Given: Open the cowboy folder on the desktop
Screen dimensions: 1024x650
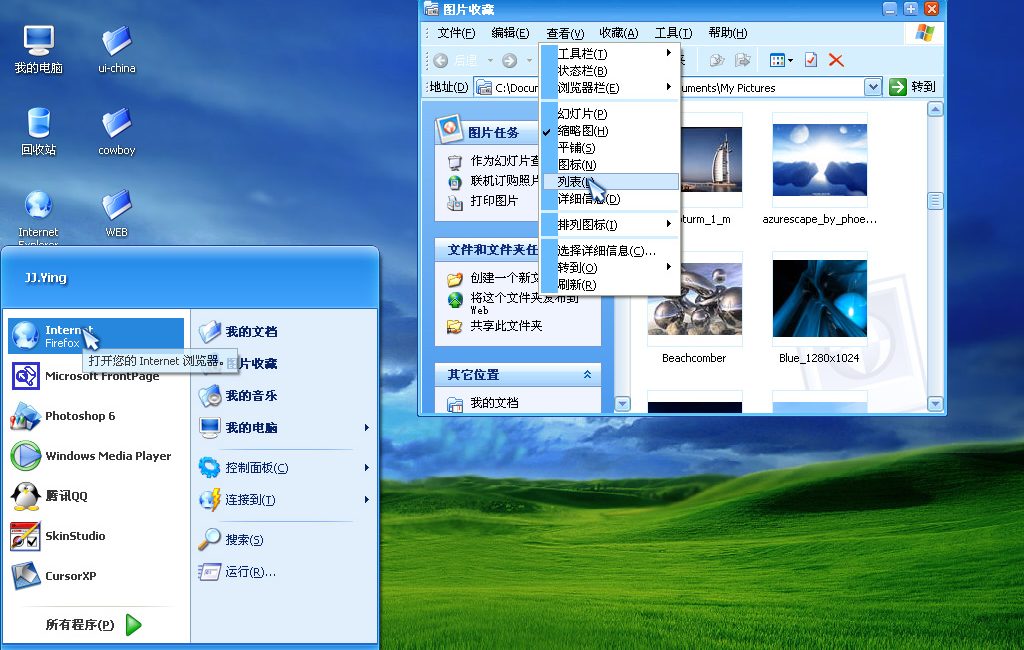Looking at the screenshot, I should pos(117,131).
